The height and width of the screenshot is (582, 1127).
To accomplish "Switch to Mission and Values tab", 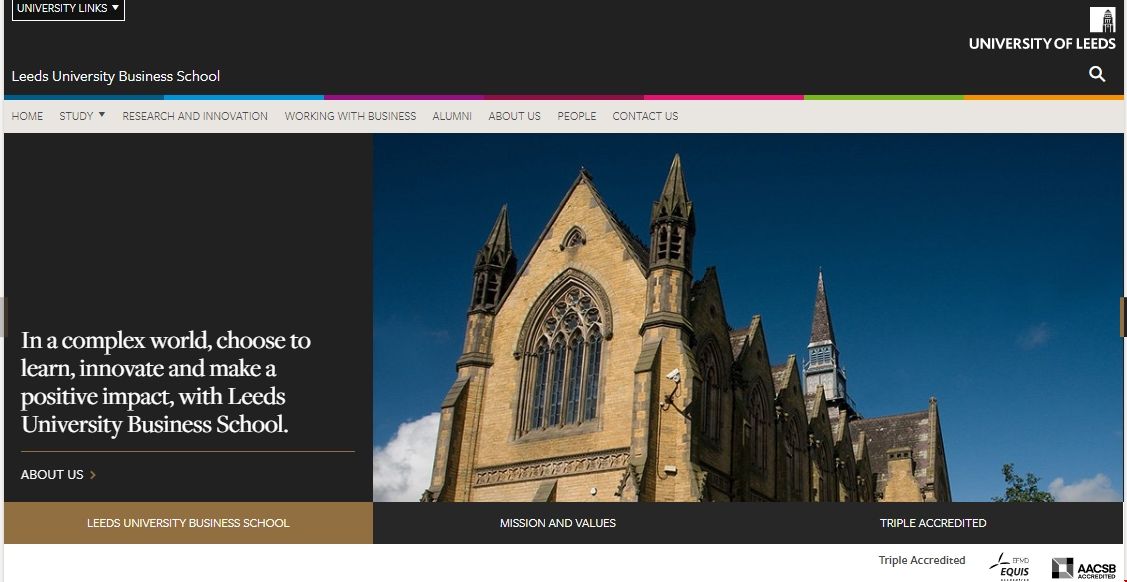I will pos(558,523).
